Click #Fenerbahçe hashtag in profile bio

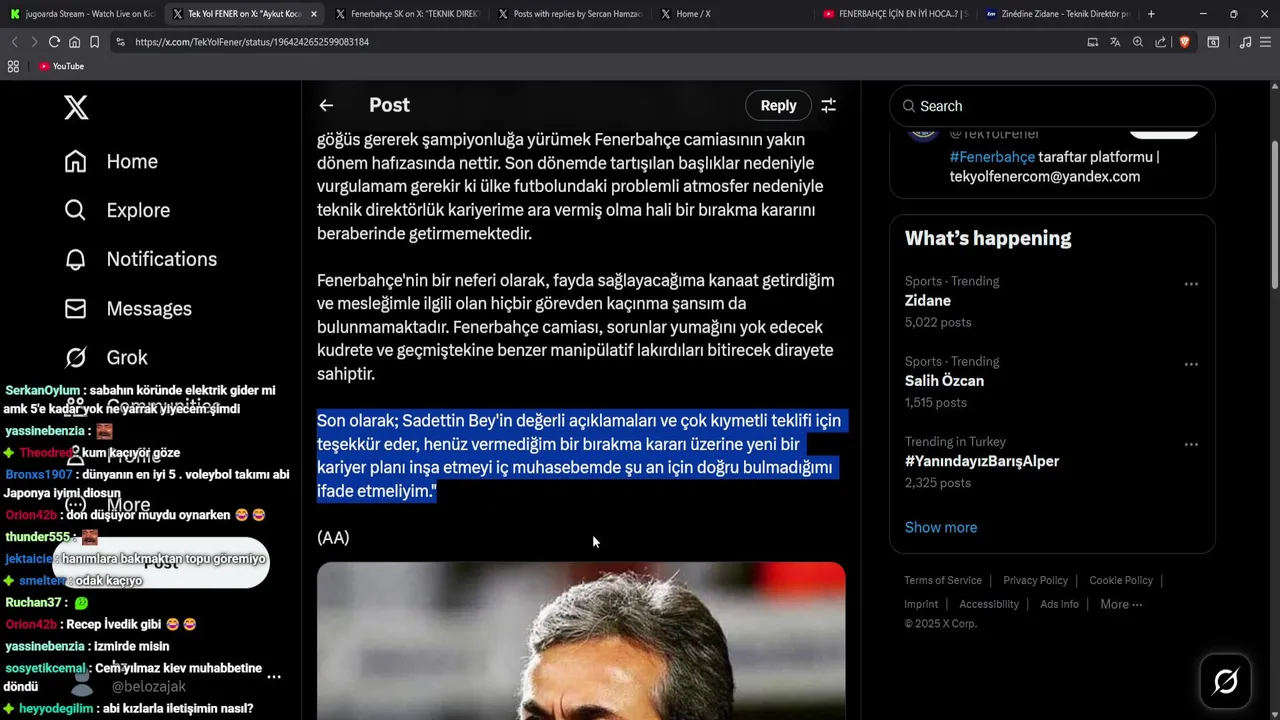click(x=992, y=157)
